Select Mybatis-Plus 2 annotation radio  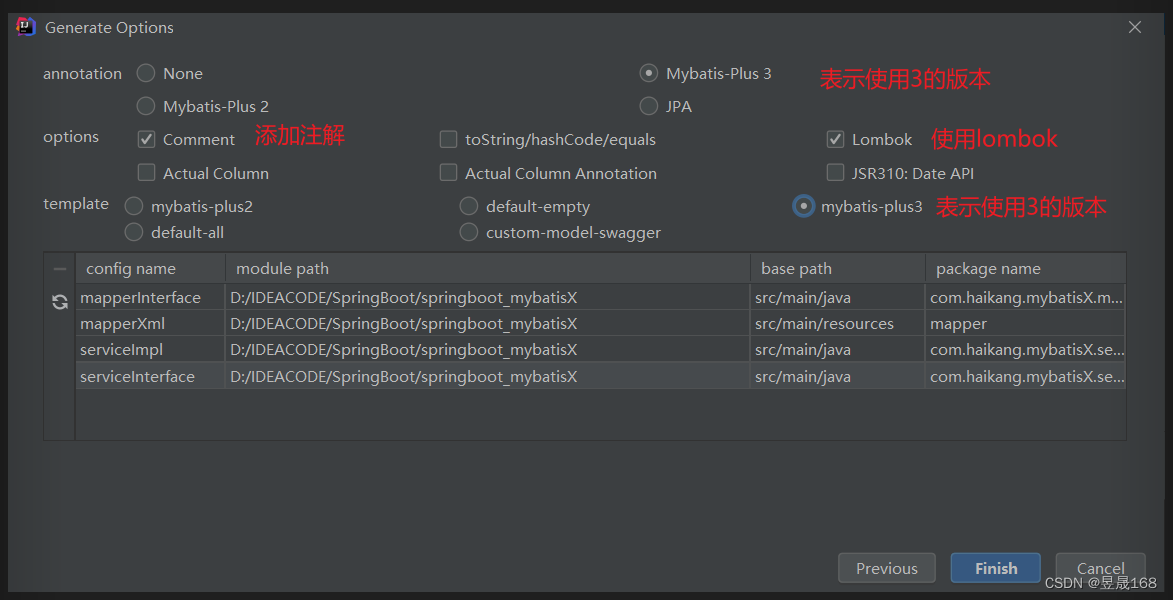[146, 106]
